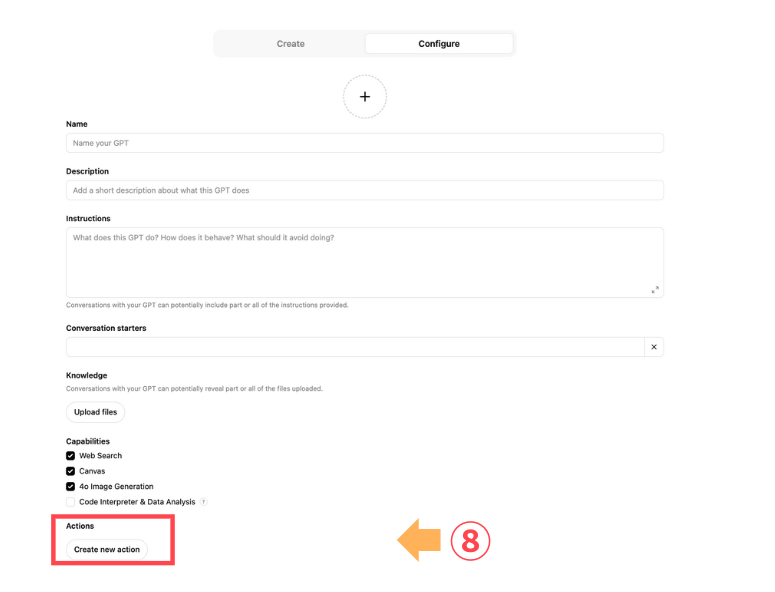Click the circled number 8 annotation marker
This screenshot has height=592, width=775.
(470, 541)
